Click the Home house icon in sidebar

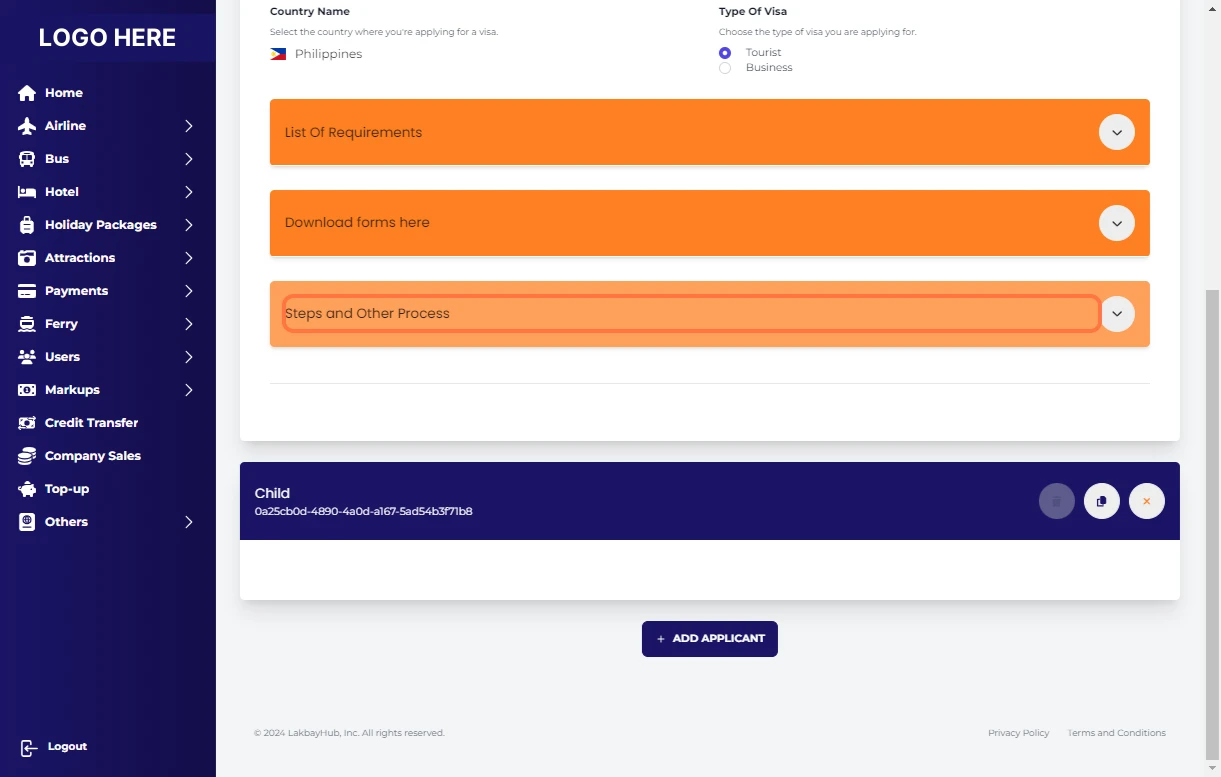(27, 93)
